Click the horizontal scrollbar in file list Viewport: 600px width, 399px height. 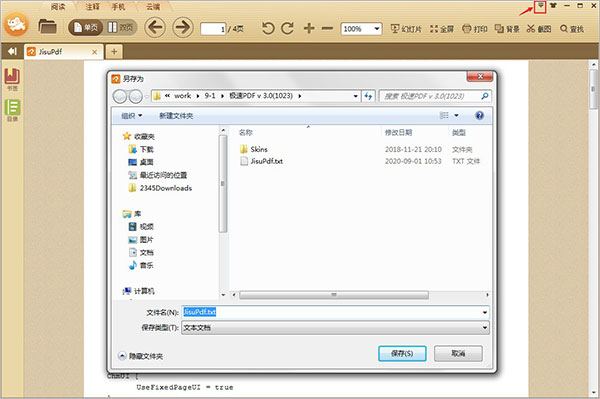[x=334, y=295]
